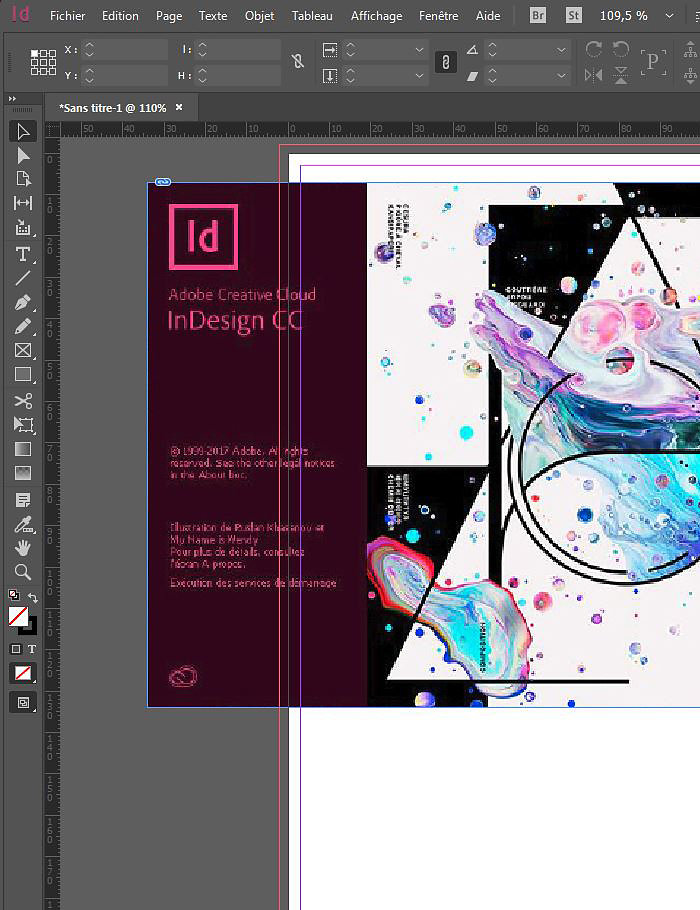The height and width of the screenshot is (910, 700).
Task: Click top-left point of reference point grid
Action: click(34, 53)
